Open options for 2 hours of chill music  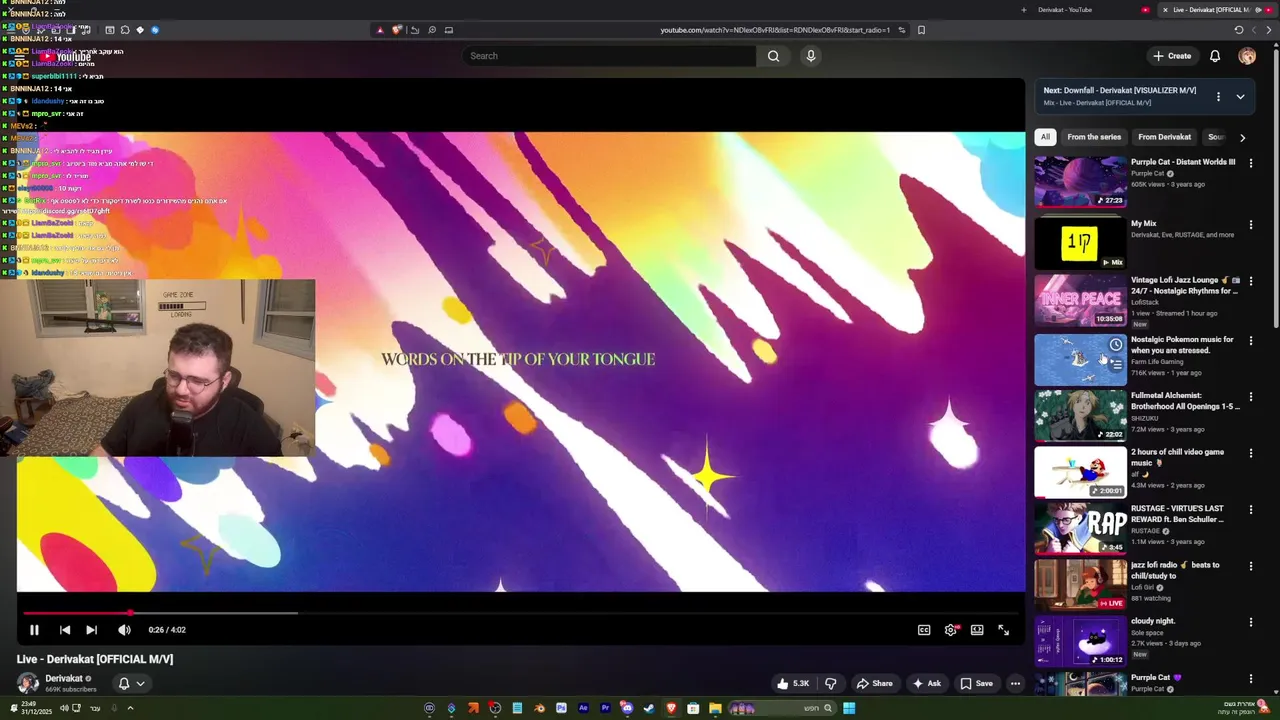(x=1250, y=453)
